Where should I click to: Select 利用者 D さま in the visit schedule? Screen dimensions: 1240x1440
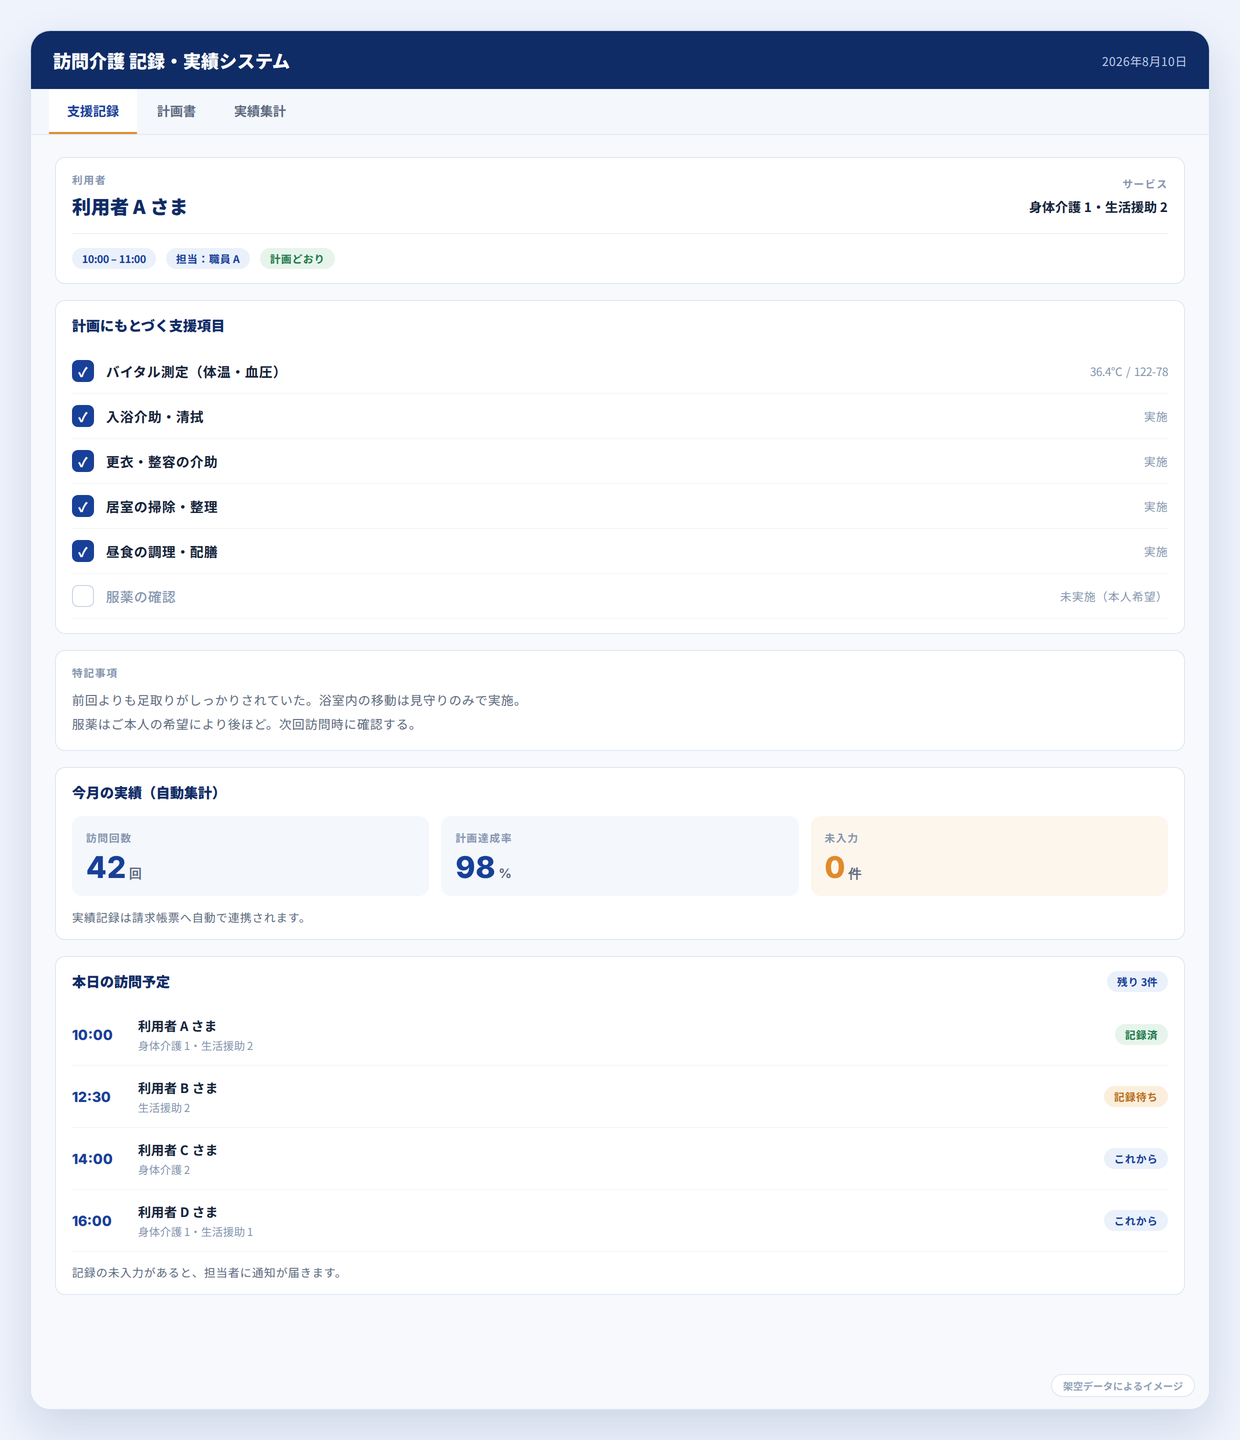[178, 1212]
